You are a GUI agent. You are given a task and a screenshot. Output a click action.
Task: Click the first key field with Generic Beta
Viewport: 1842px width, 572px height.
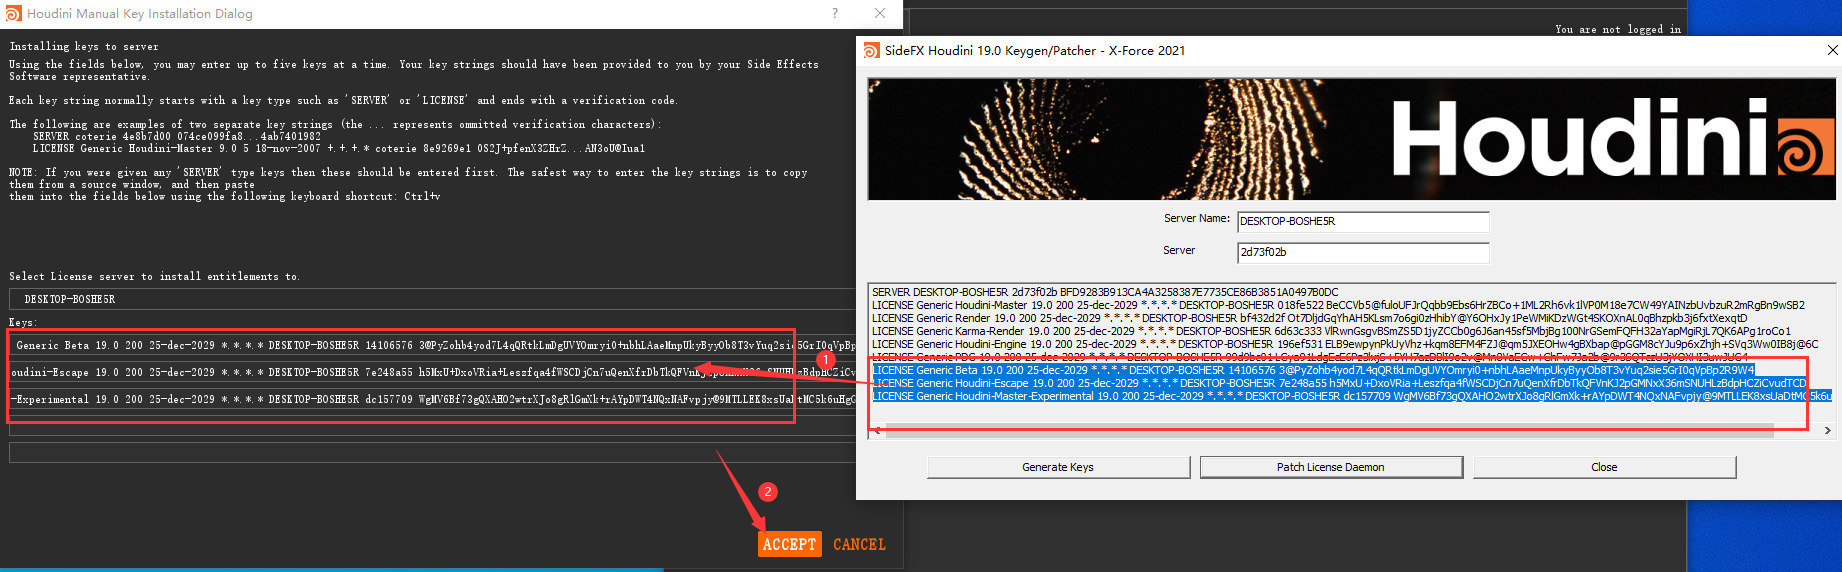[430, 345]
